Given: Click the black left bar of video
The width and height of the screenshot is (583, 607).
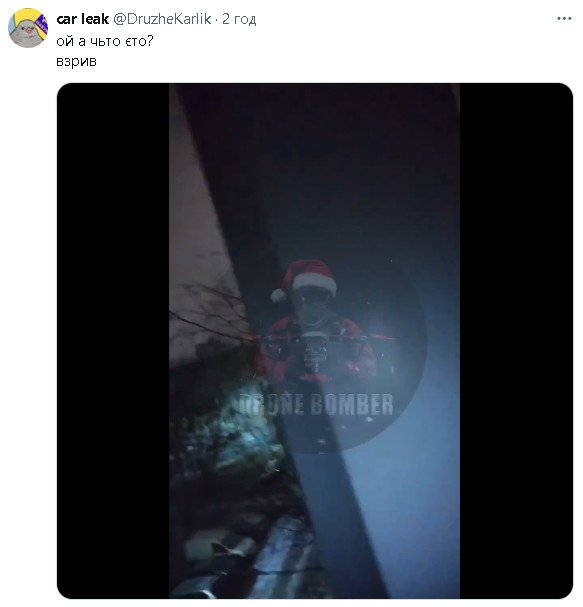Looking at the screenshot, I should point(113,341).
